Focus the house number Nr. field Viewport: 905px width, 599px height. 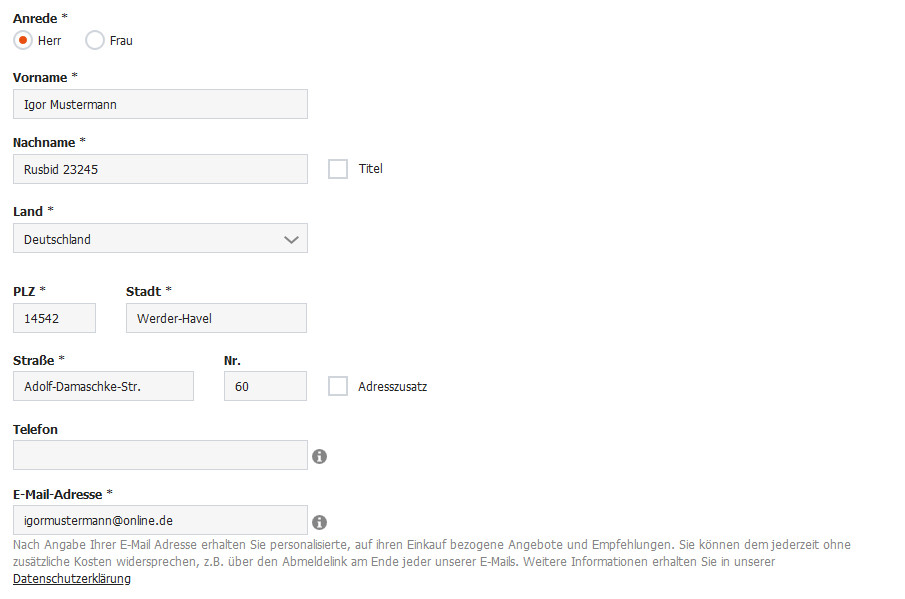coord(265,386)
